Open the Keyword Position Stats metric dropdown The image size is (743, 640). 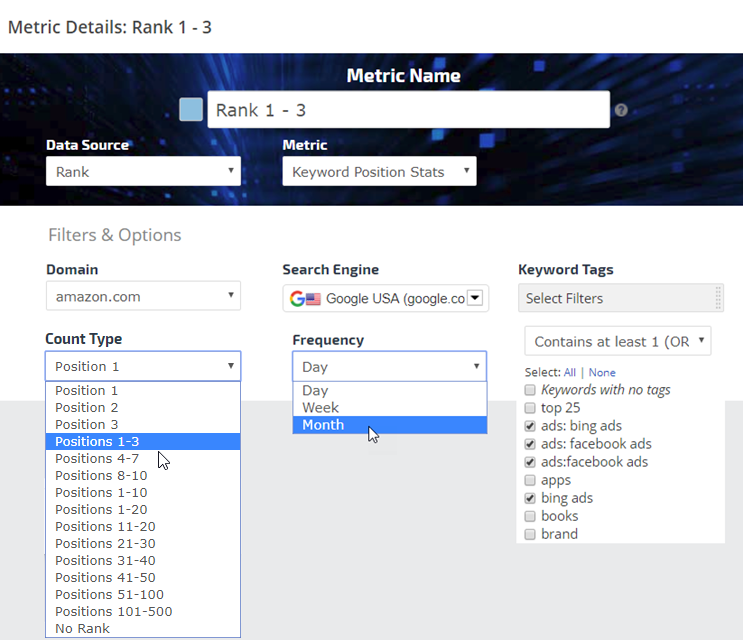tap(379, 171)
